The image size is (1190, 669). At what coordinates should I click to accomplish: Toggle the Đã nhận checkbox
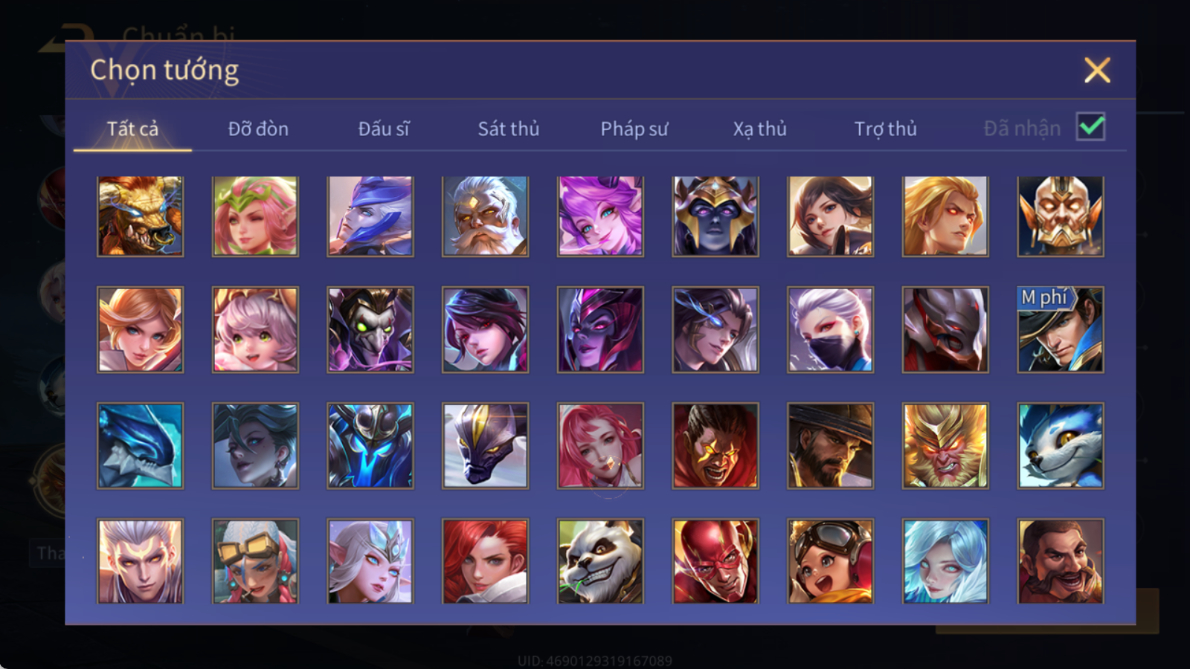pyautogui.click(x=1091, y=127)
